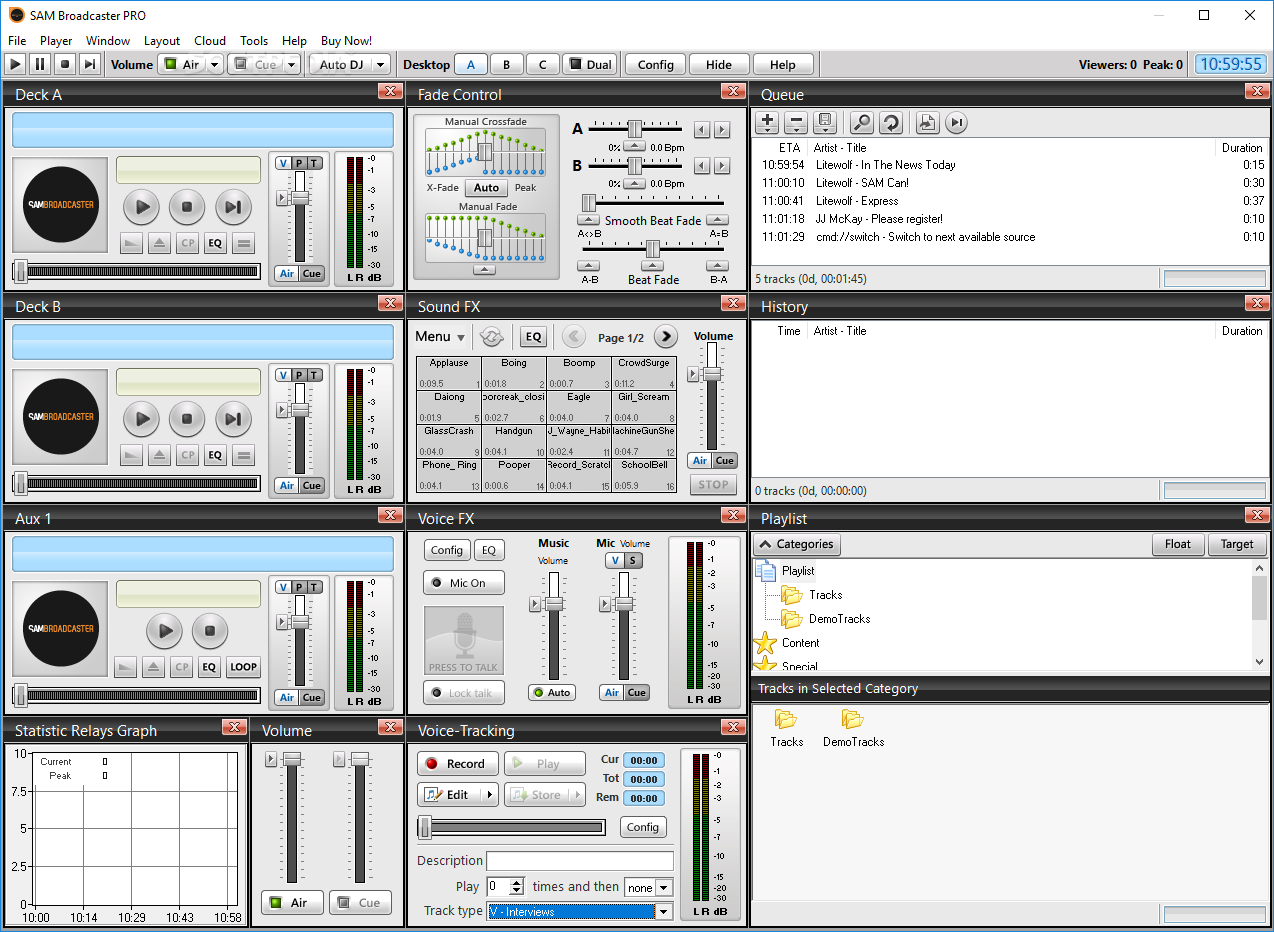Open the File menu

coord(17,41)
